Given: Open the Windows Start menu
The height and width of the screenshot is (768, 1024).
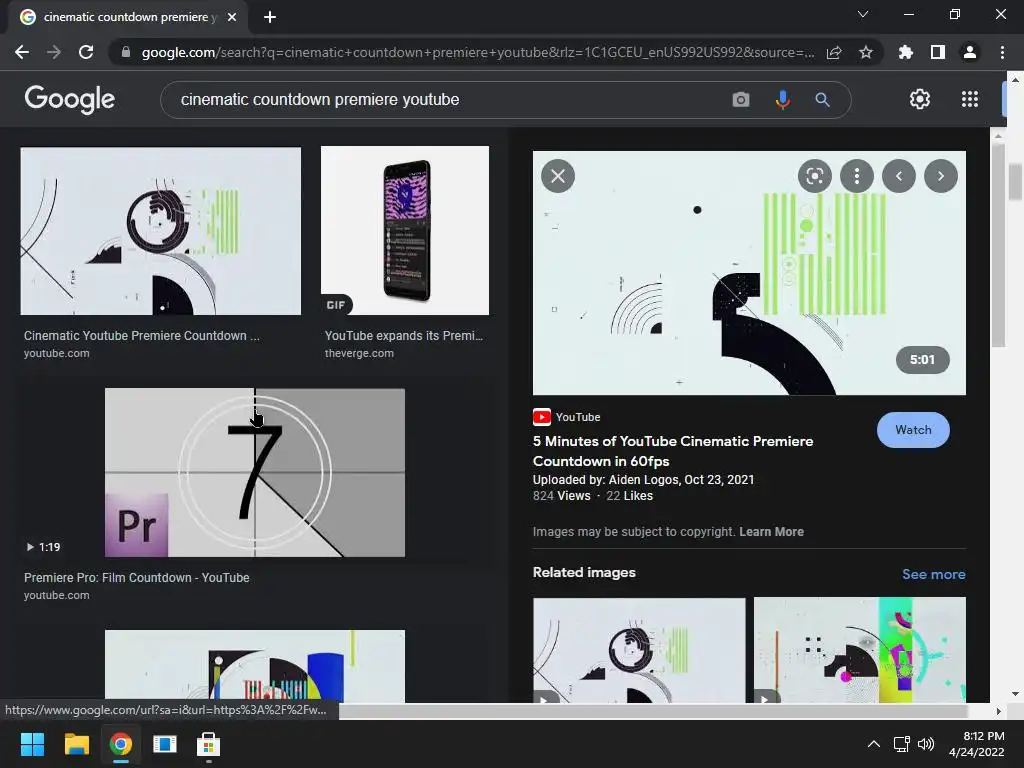Looking at the screenshot, I should point(32,744).
